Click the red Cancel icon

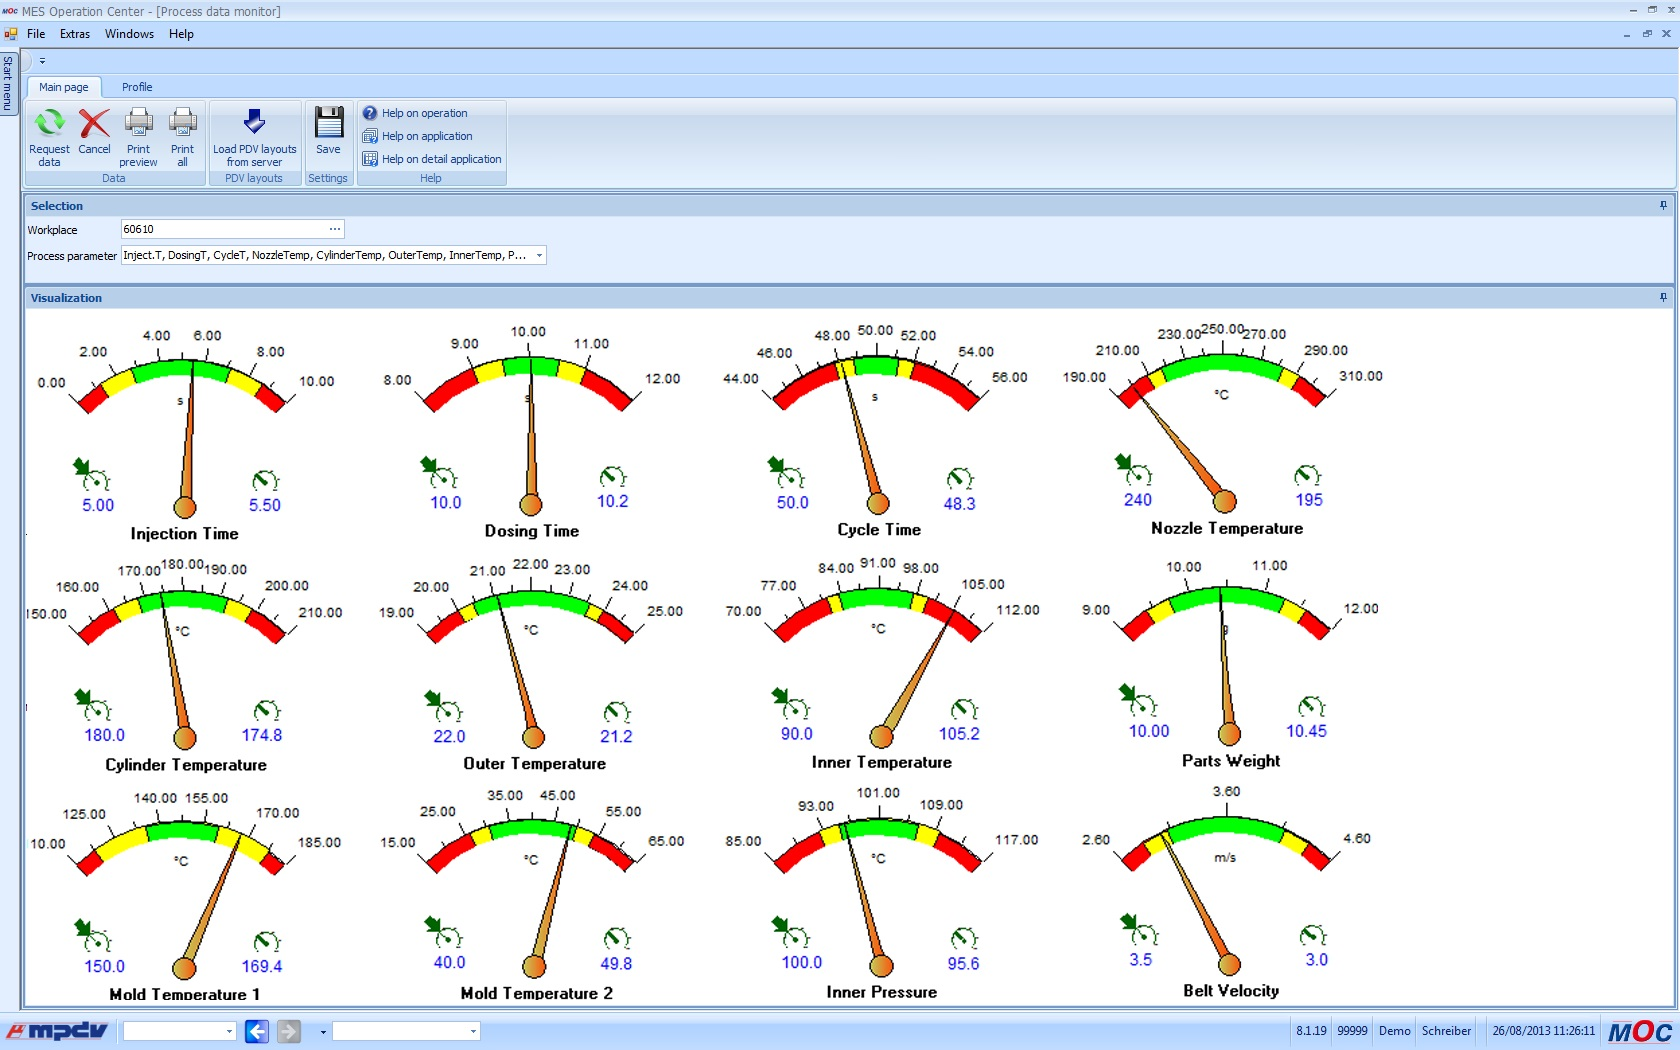point(94,124)
